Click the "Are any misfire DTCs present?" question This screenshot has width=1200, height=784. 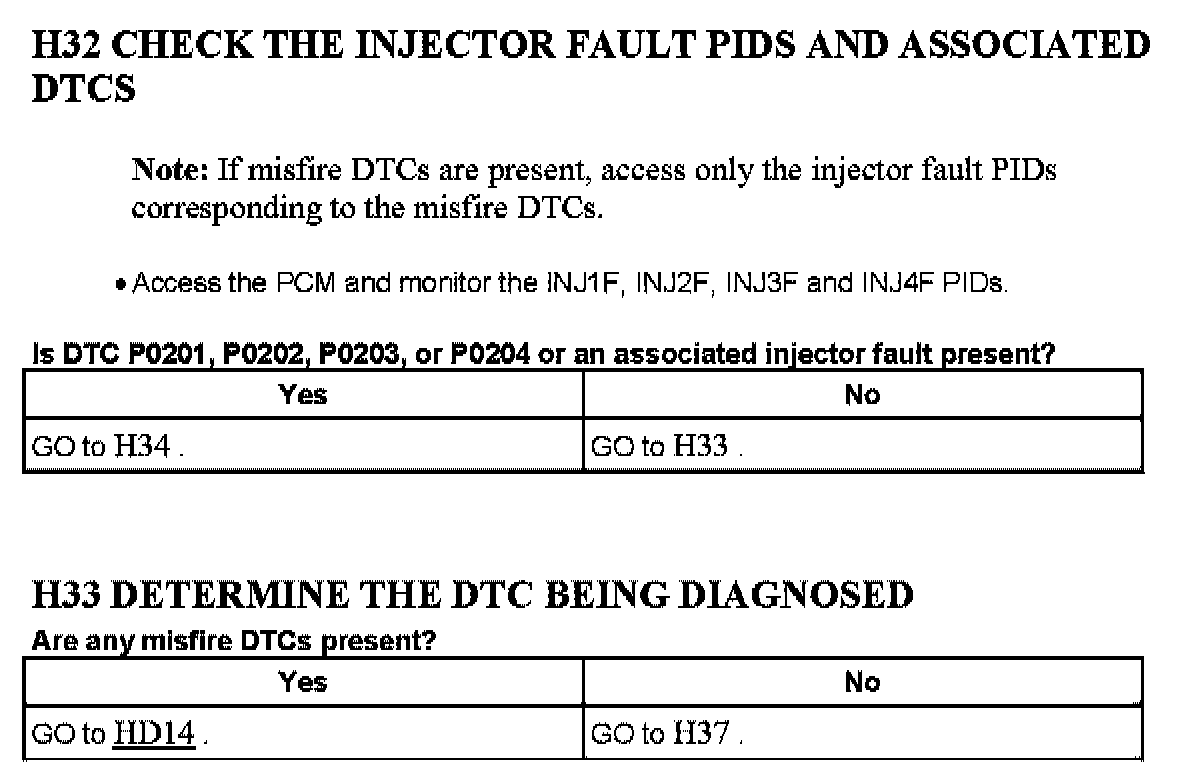[x=234, y=641]
